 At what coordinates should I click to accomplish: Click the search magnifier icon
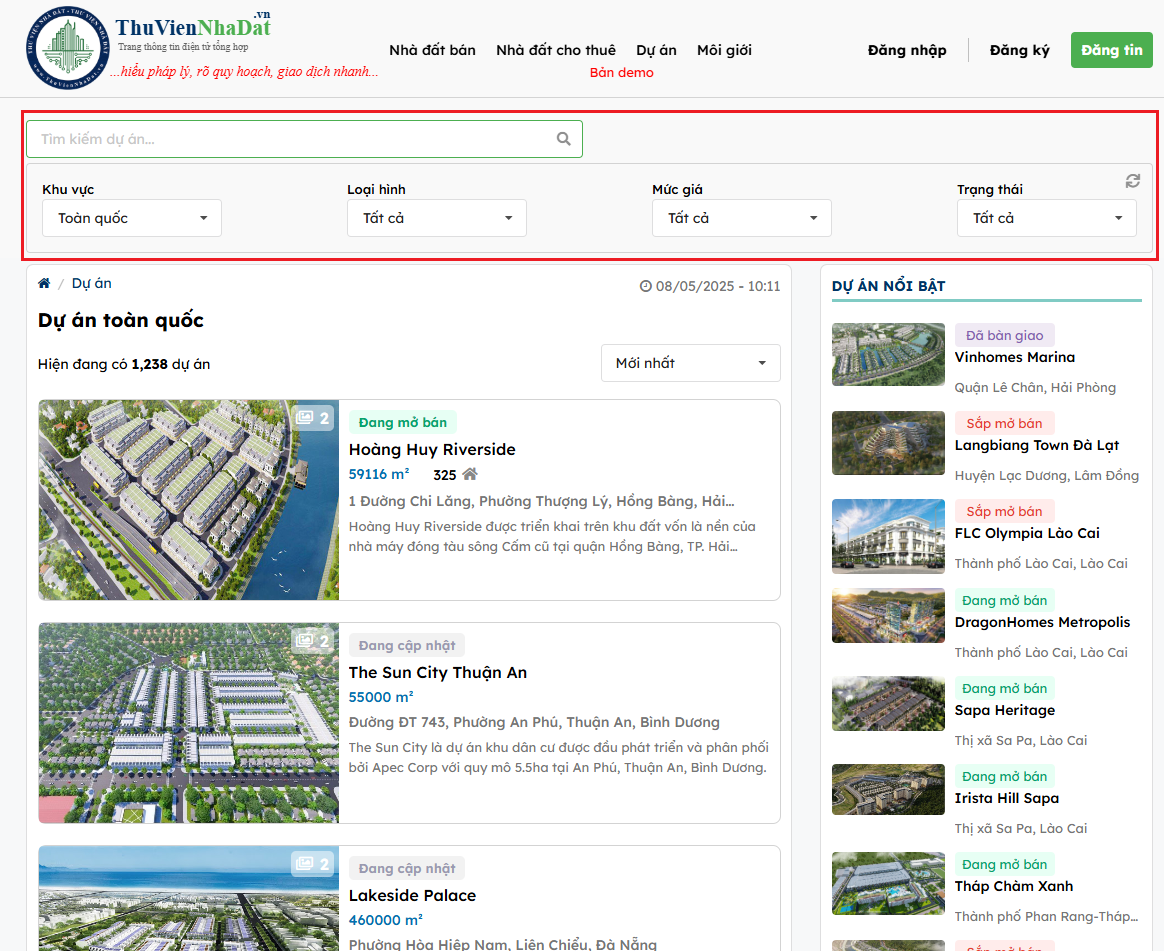(564, 139)
